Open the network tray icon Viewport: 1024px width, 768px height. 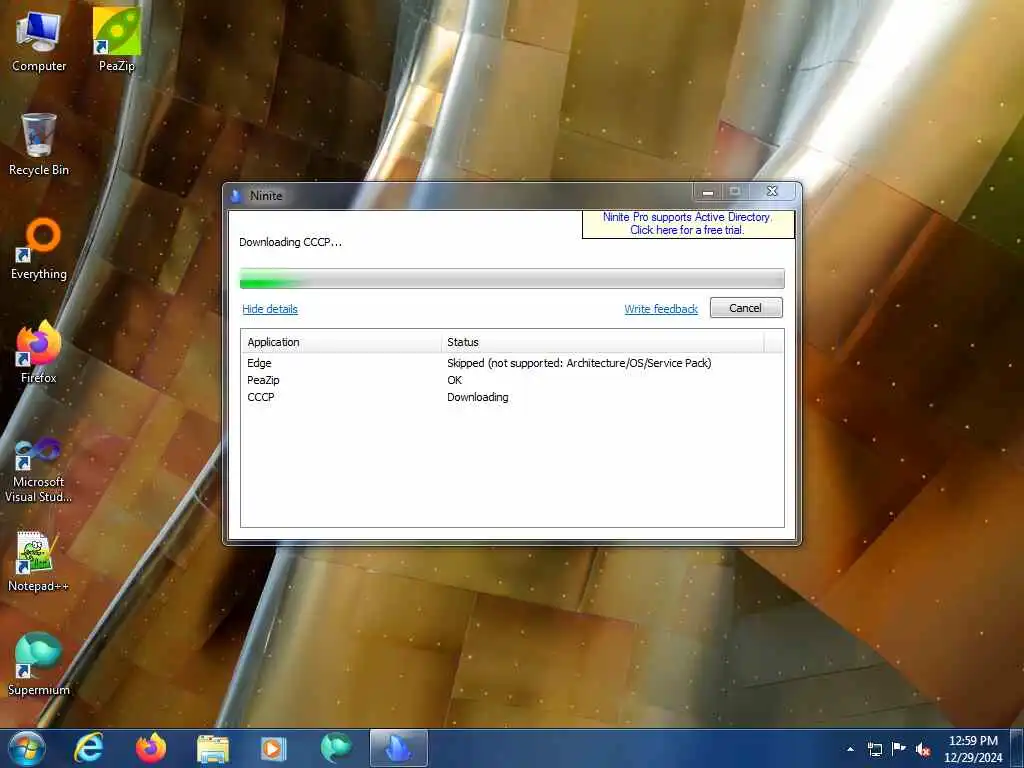(x=874, y=749)
